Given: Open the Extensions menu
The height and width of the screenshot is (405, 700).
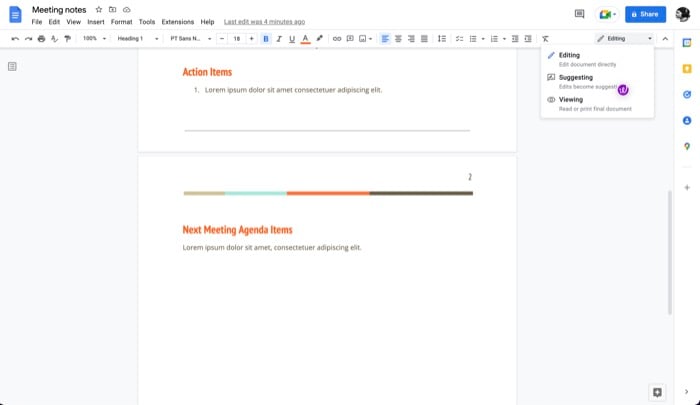Looking at the screenshot, I should coord(178,22).
